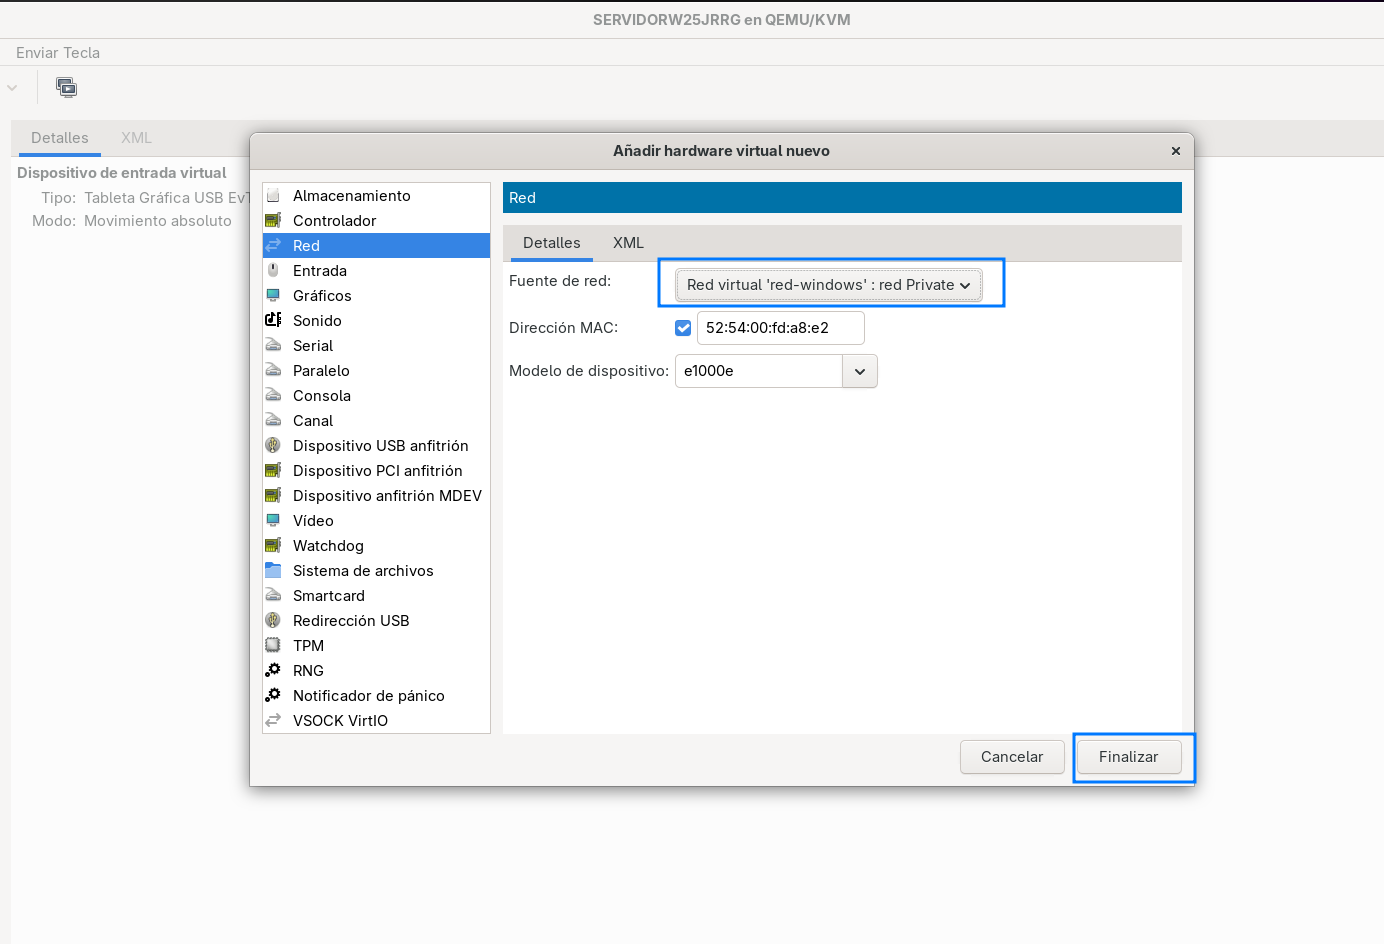The image size is (1384, 944).
Task: Close the Añadir hardware virtual dialog
Action: pos(1176,151)
